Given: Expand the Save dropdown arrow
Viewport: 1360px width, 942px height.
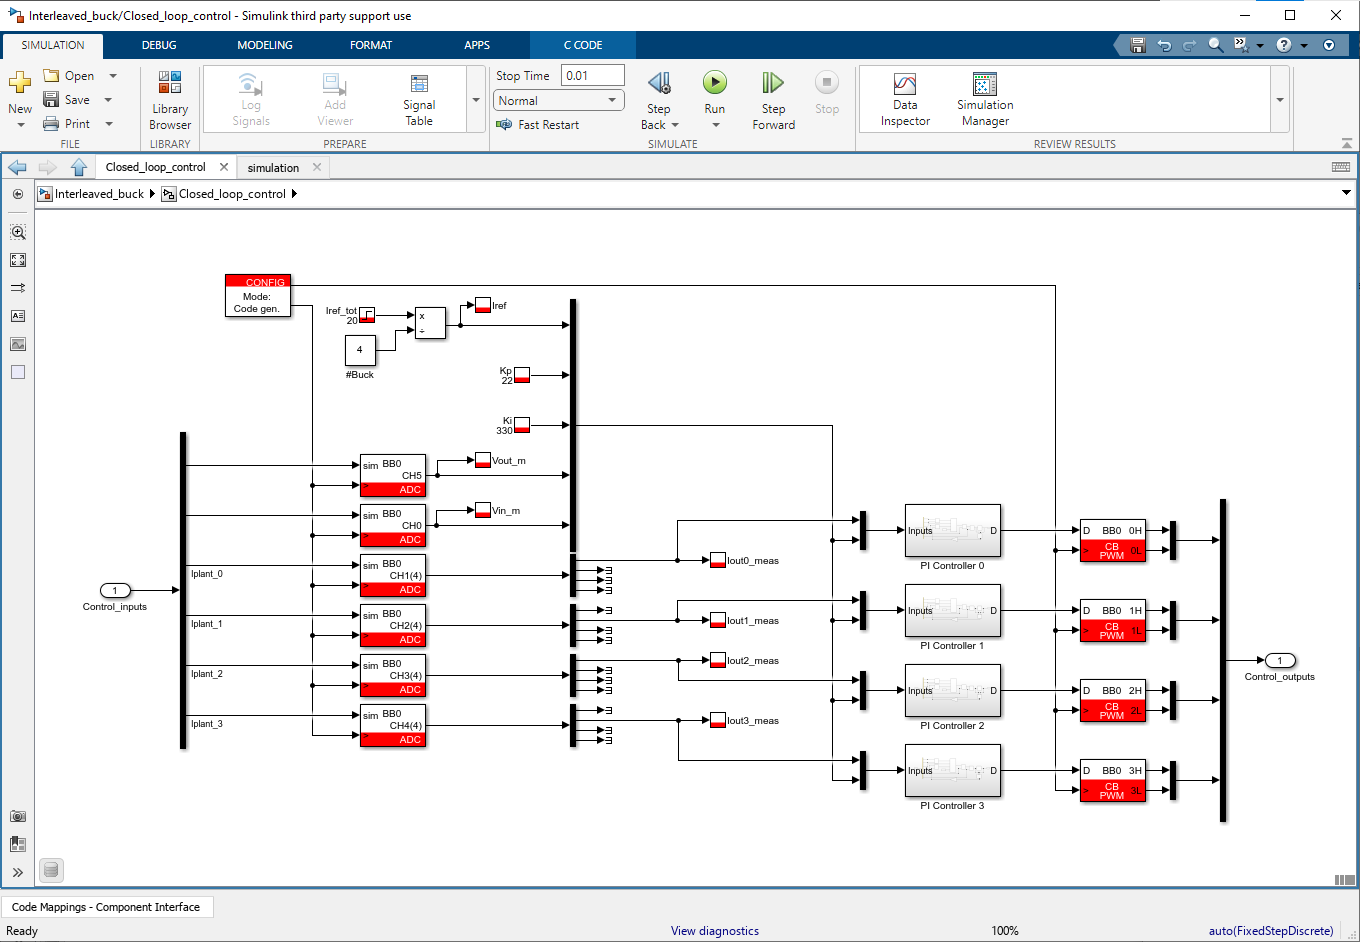Looking at the screenshot, I should tap(108, 100).
